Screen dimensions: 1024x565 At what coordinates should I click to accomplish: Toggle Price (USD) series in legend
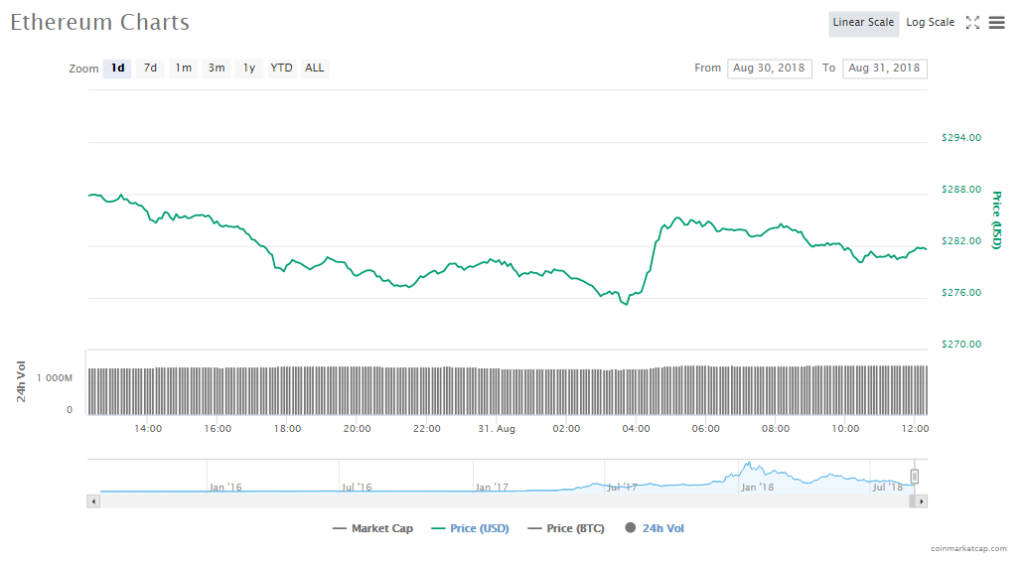[x=470, y=528]
